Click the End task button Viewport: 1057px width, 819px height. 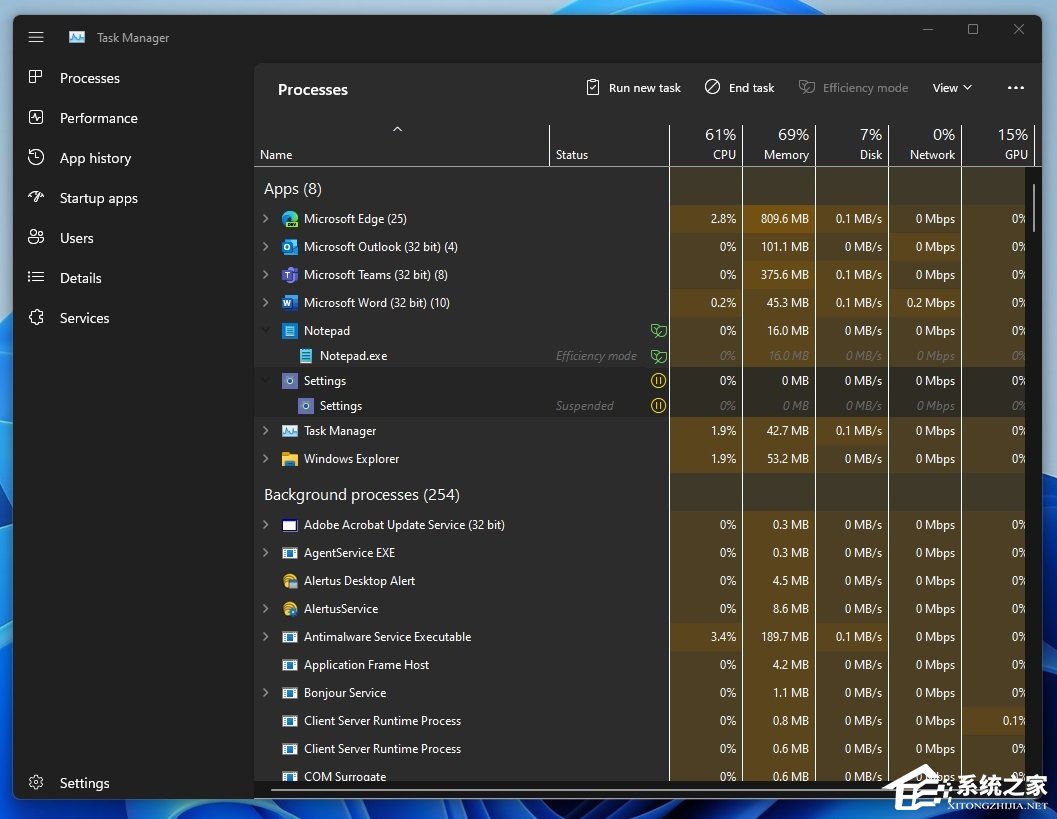pos(739,88)
